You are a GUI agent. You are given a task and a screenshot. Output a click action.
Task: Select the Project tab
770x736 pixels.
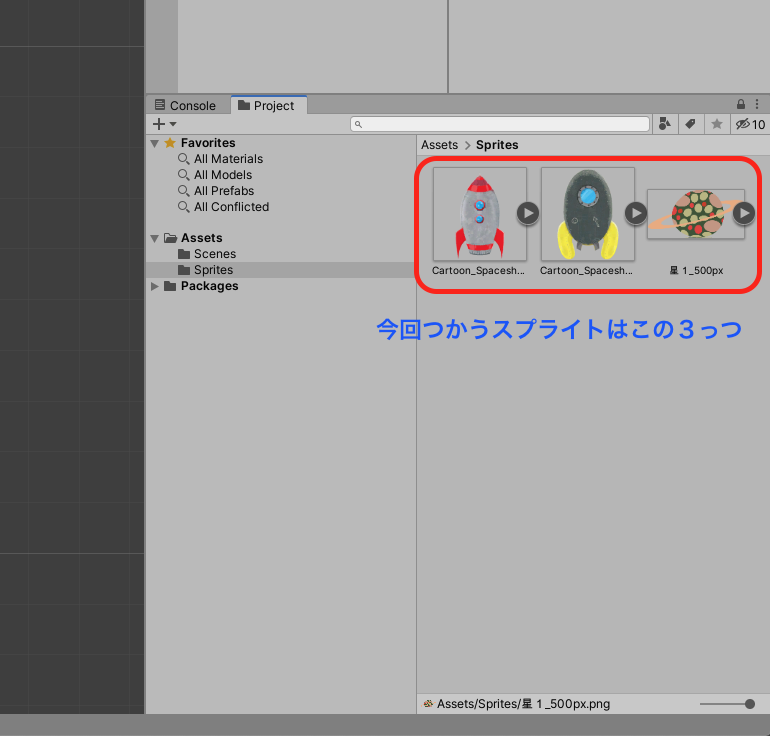(x=267, y=105)
